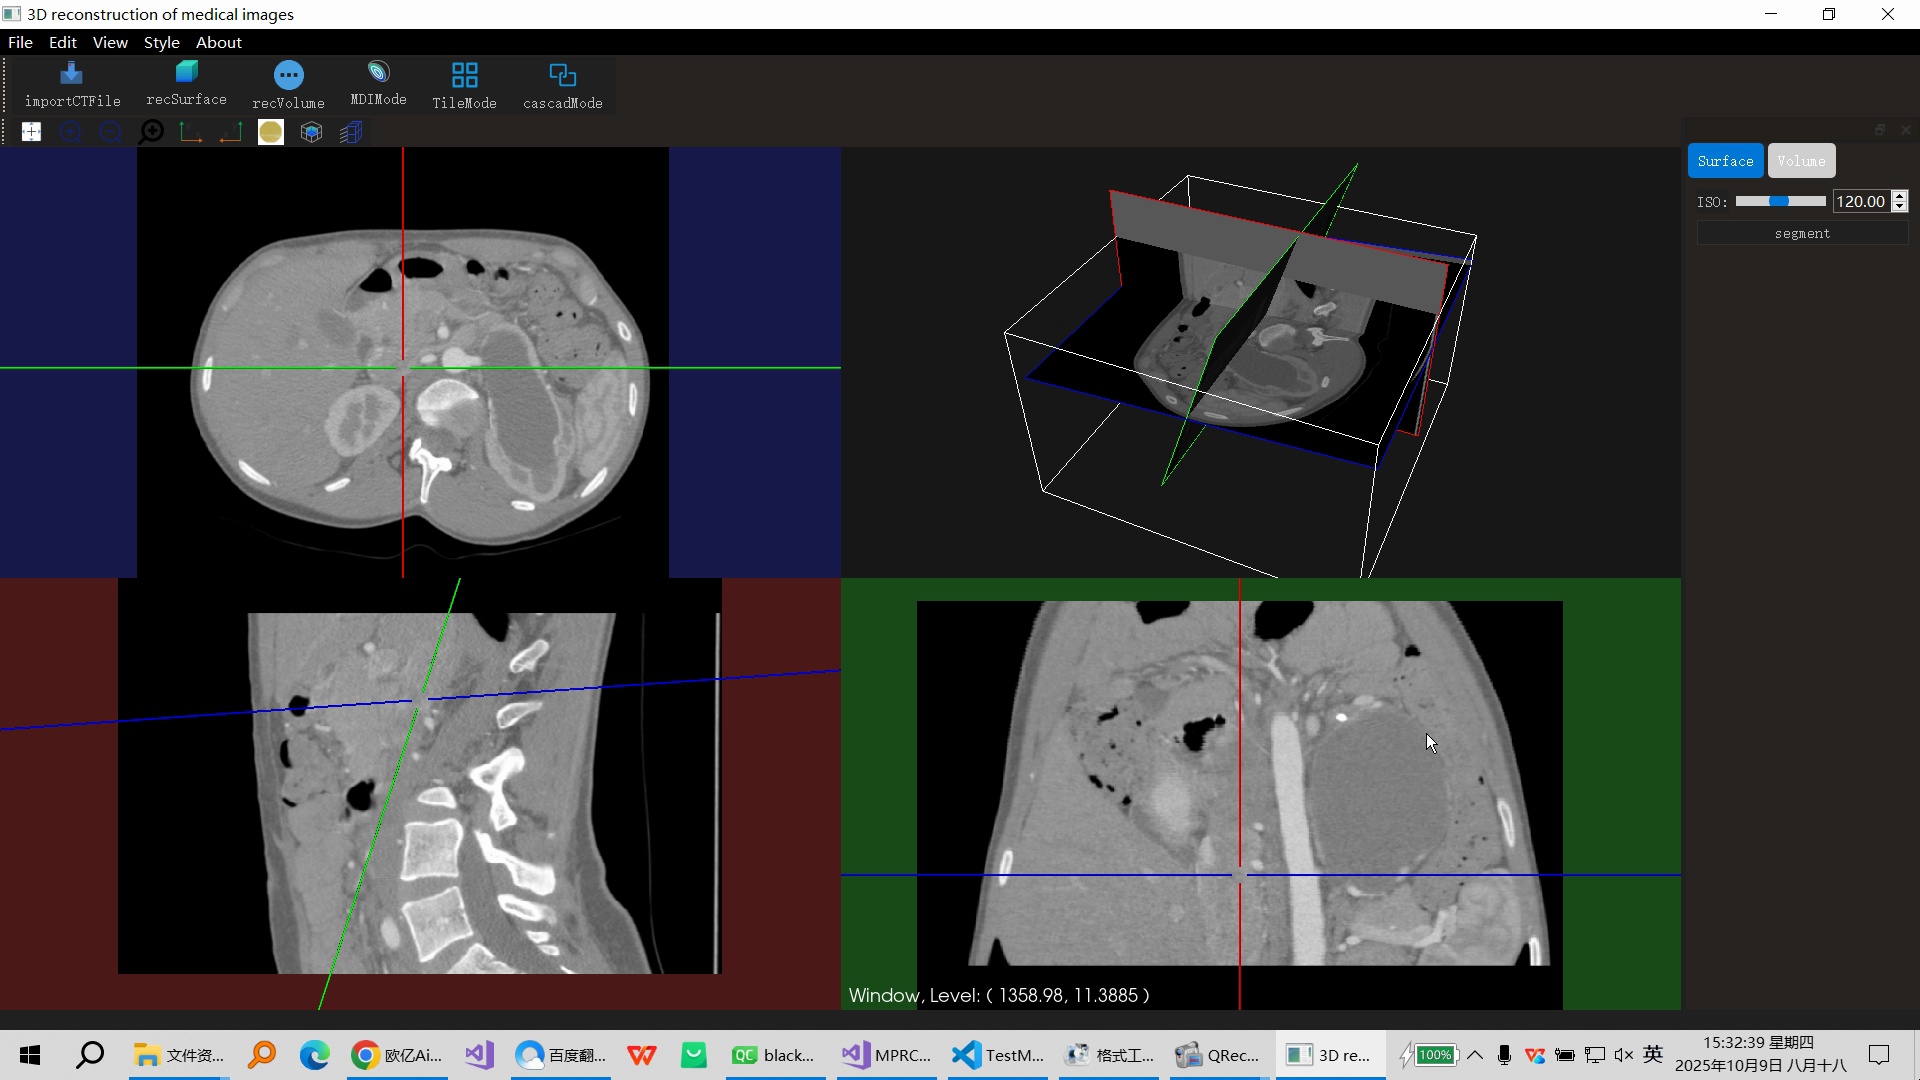Switch to MDIMode layout
The image size is (1920, 1080).
tap(378, 85)
